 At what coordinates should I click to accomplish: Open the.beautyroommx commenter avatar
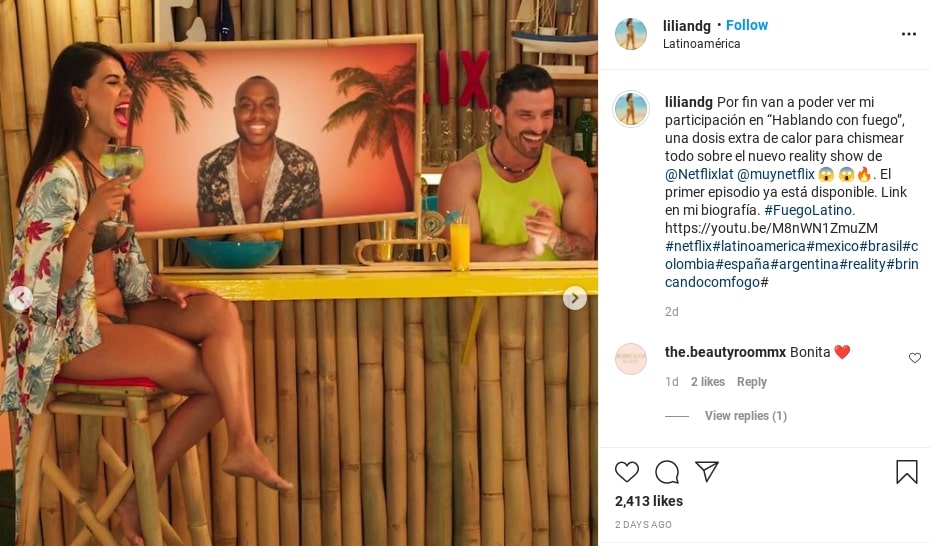[x=630, y=359]
